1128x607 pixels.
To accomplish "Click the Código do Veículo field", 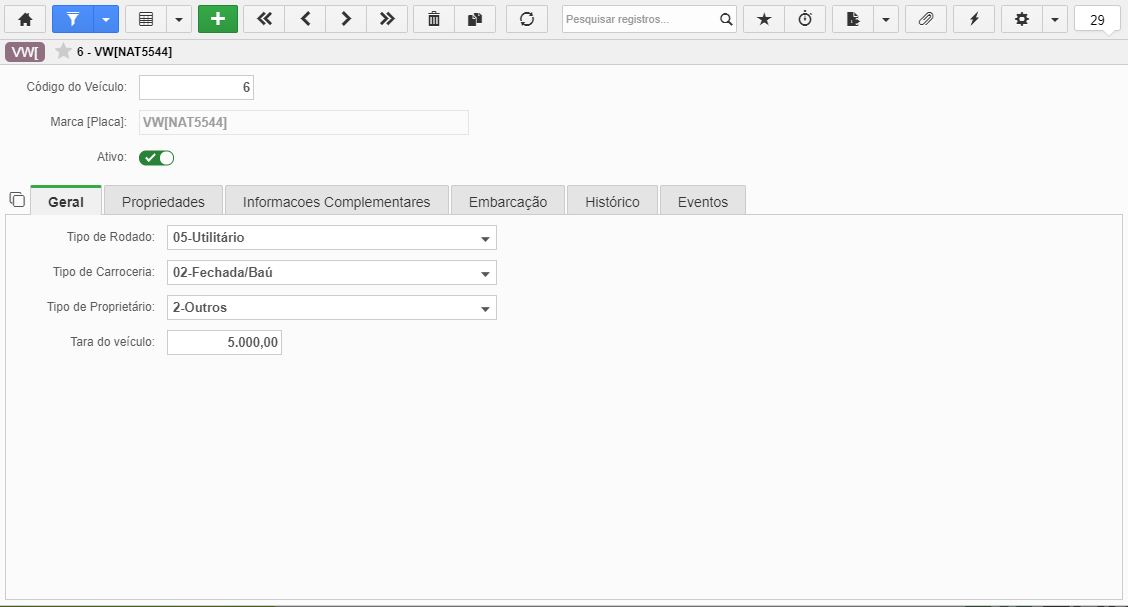I will (x=196, y=88).
